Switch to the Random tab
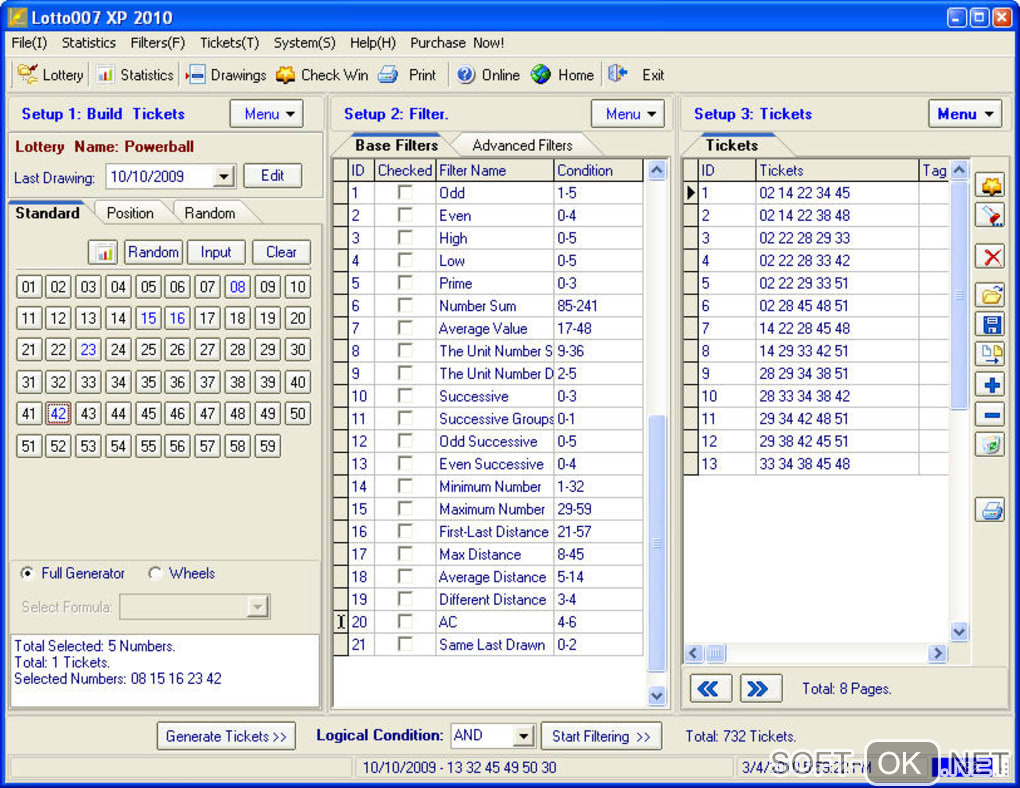 (209, 213)
